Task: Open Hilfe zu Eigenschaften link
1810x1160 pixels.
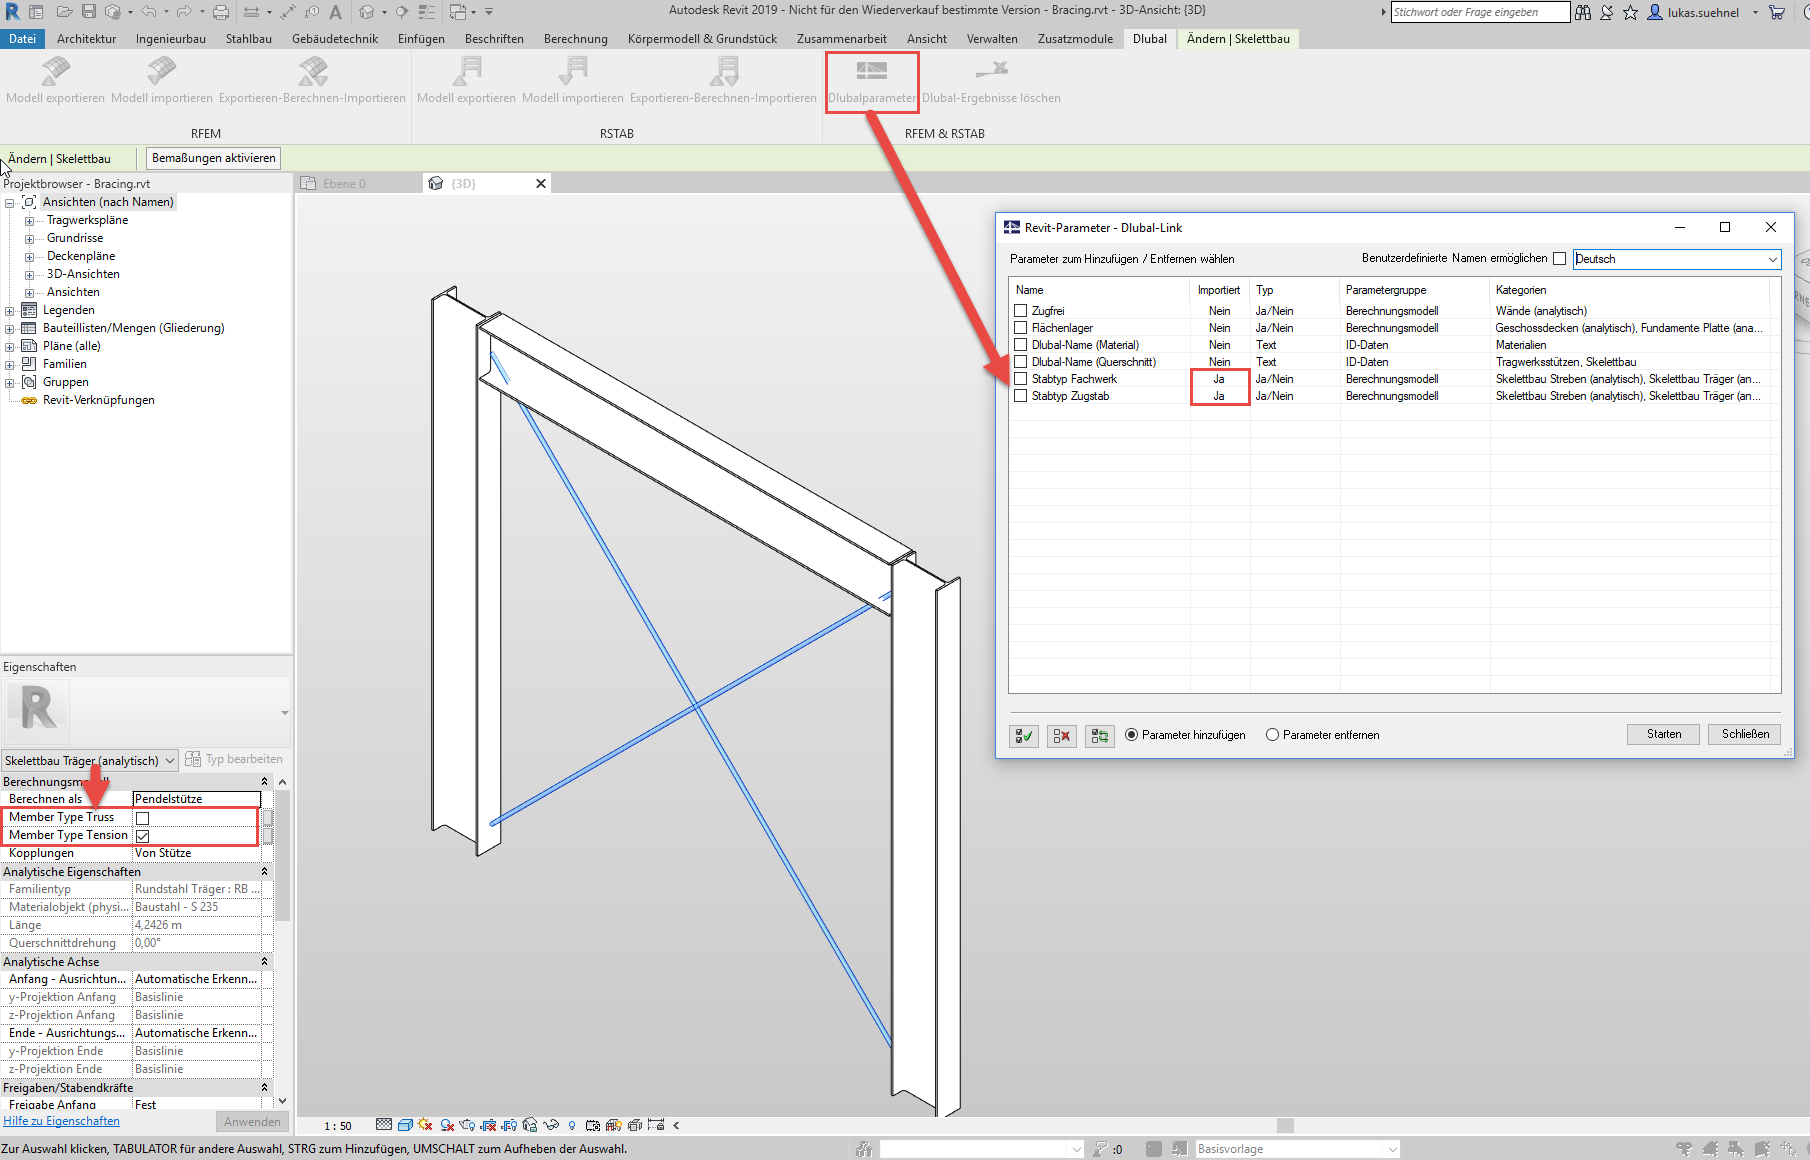Action: (61, 1121)
